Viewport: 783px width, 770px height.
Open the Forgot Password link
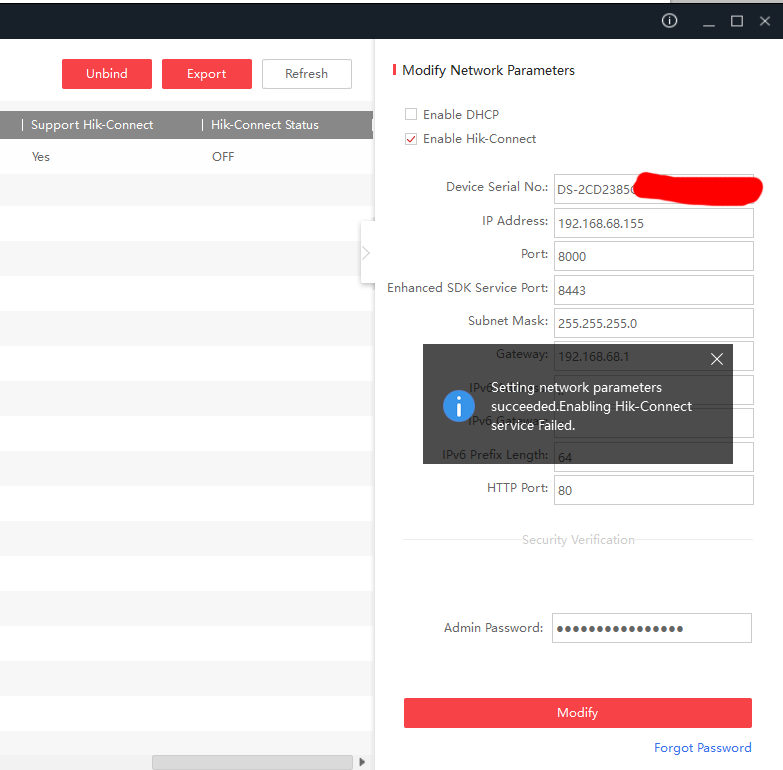coord(702,748)
